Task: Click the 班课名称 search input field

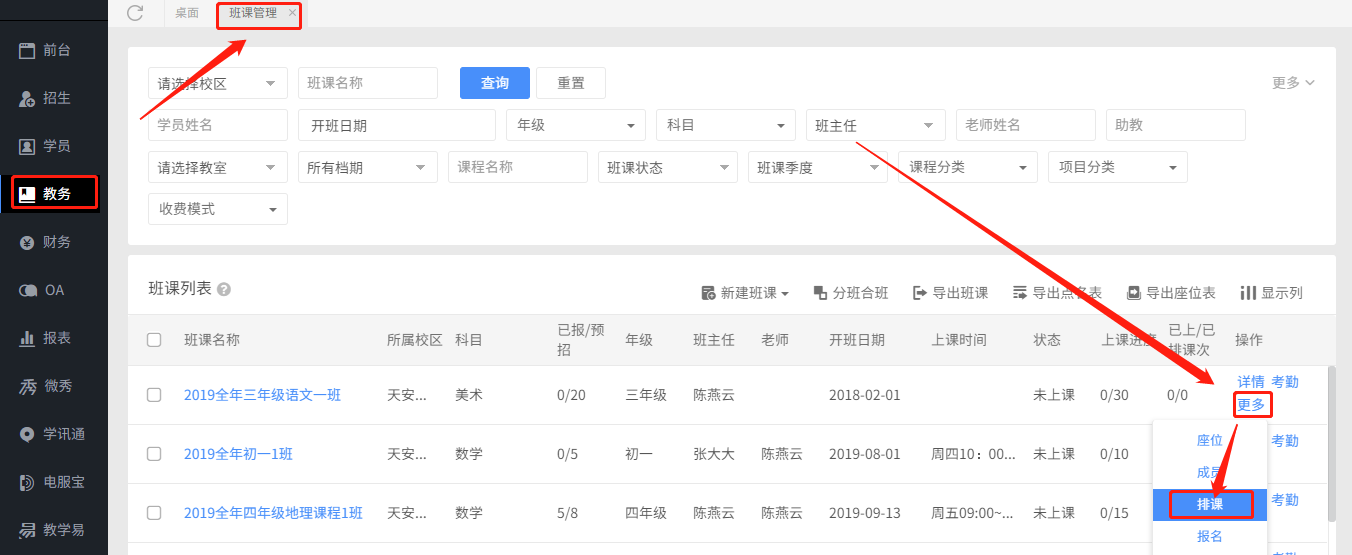Action: [x=367, y=83]
